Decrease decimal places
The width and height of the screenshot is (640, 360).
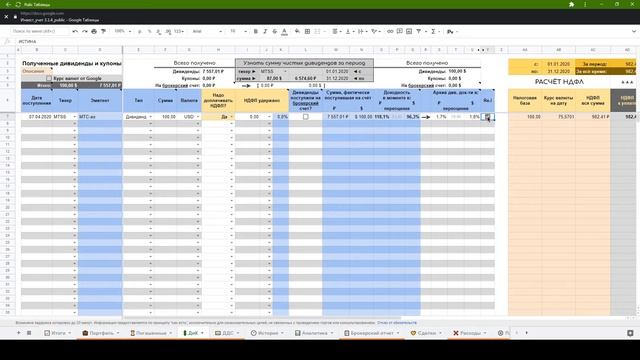coord(159,31)
